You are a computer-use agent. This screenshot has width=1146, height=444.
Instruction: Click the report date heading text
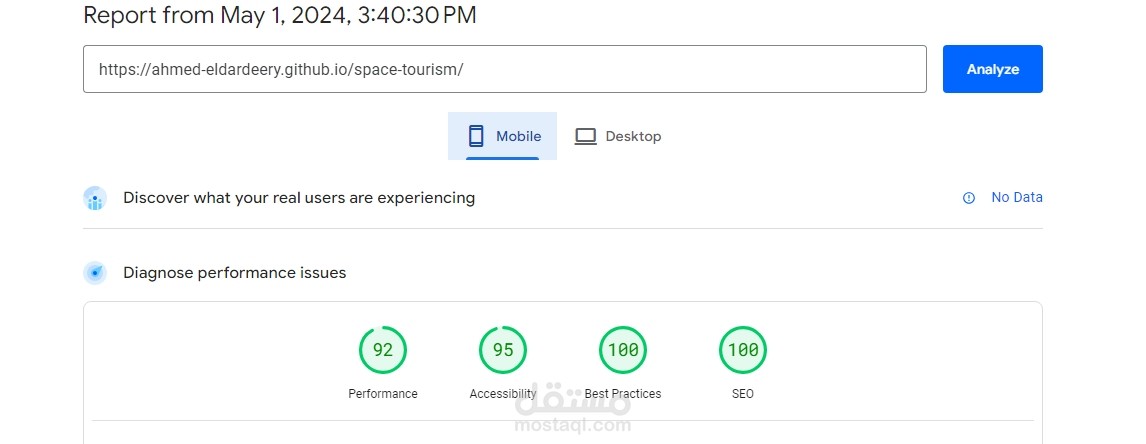279,15
